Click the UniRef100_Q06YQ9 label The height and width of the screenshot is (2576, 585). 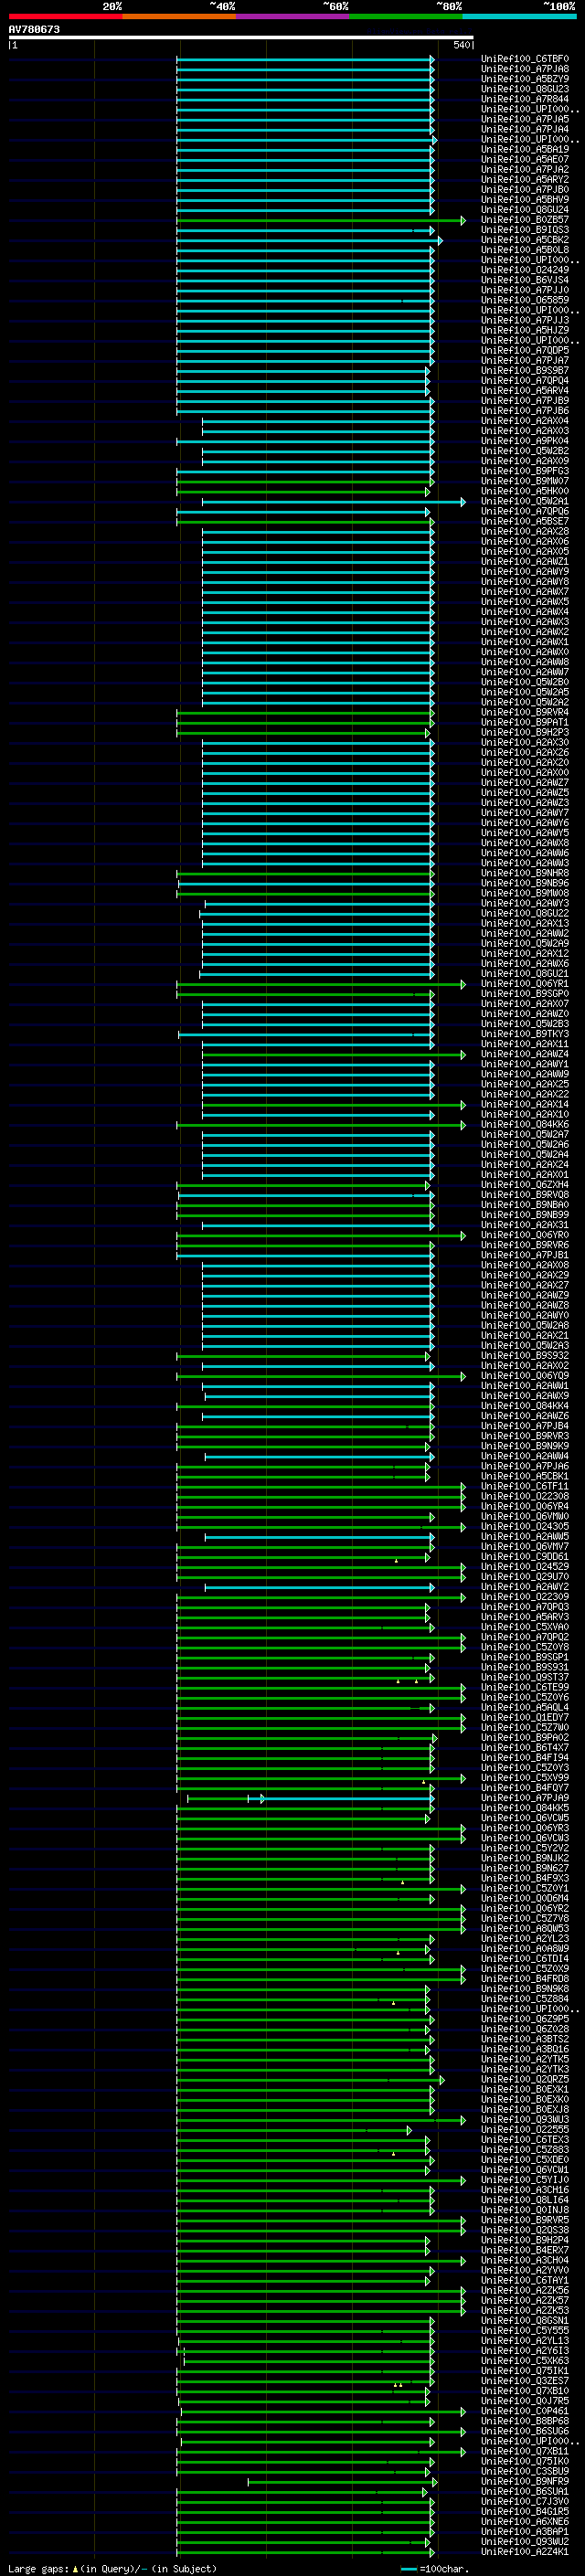[525, 1376]
